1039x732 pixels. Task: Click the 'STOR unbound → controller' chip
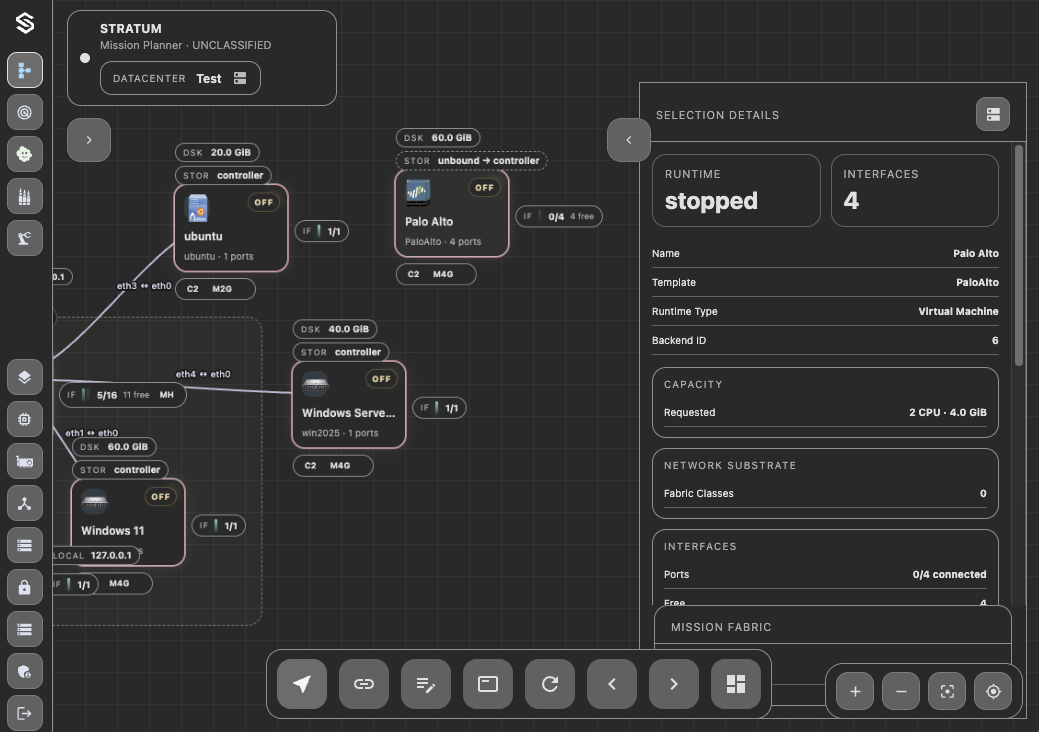[x=472, y=160]
